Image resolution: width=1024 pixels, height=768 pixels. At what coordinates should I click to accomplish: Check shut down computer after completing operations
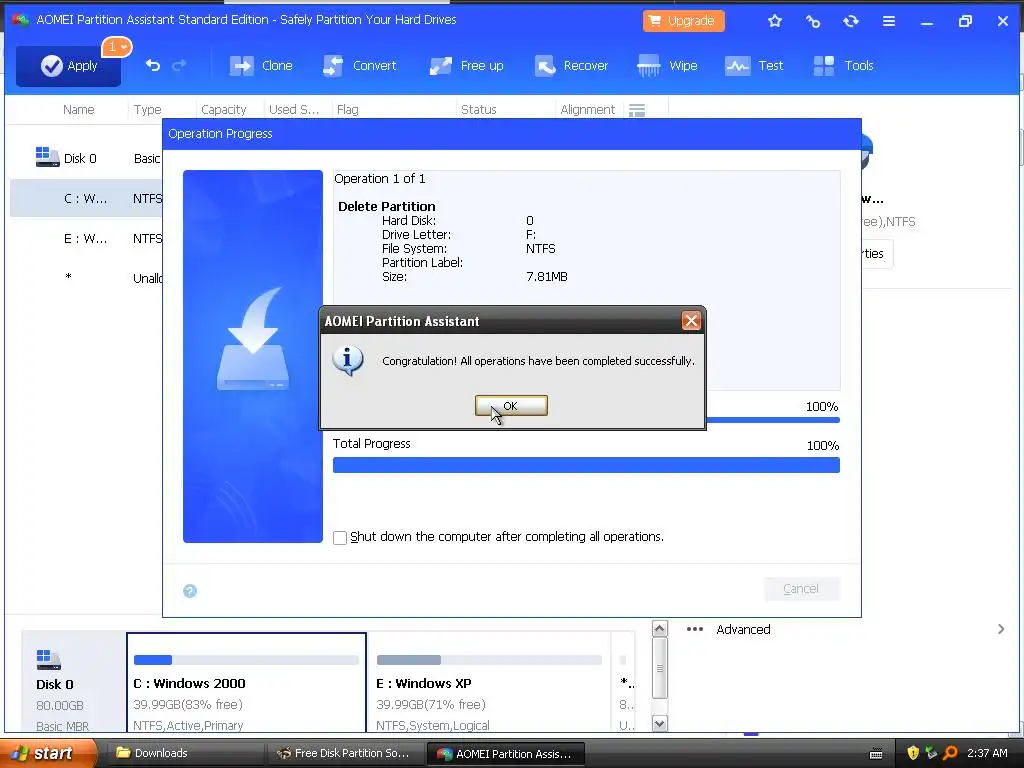click(x=340, y=537)
